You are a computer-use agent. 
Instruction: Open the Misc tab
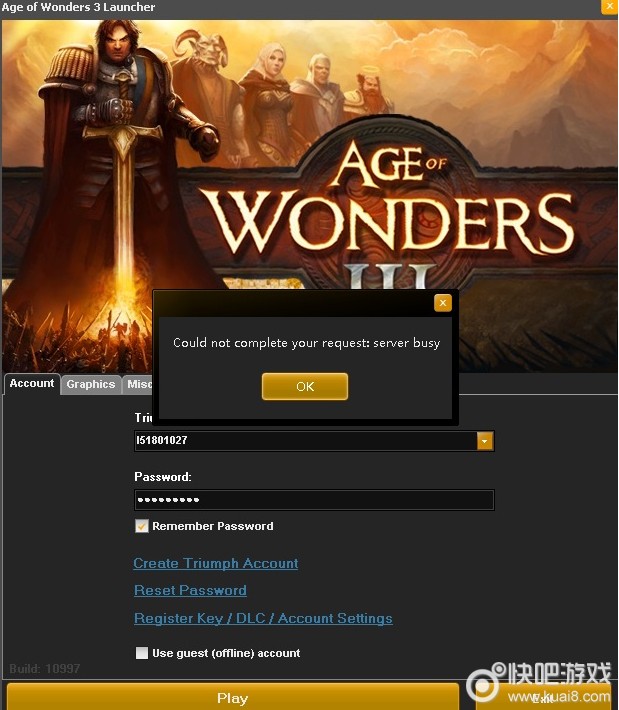click(139, 384)
